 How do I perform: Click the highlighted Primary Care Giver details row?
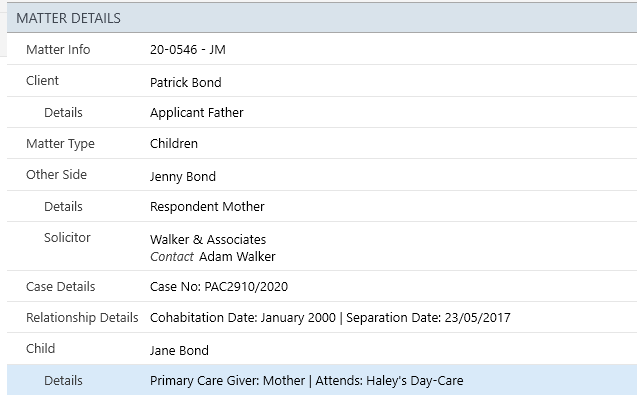pyautogui.click(x=322, y=380)
